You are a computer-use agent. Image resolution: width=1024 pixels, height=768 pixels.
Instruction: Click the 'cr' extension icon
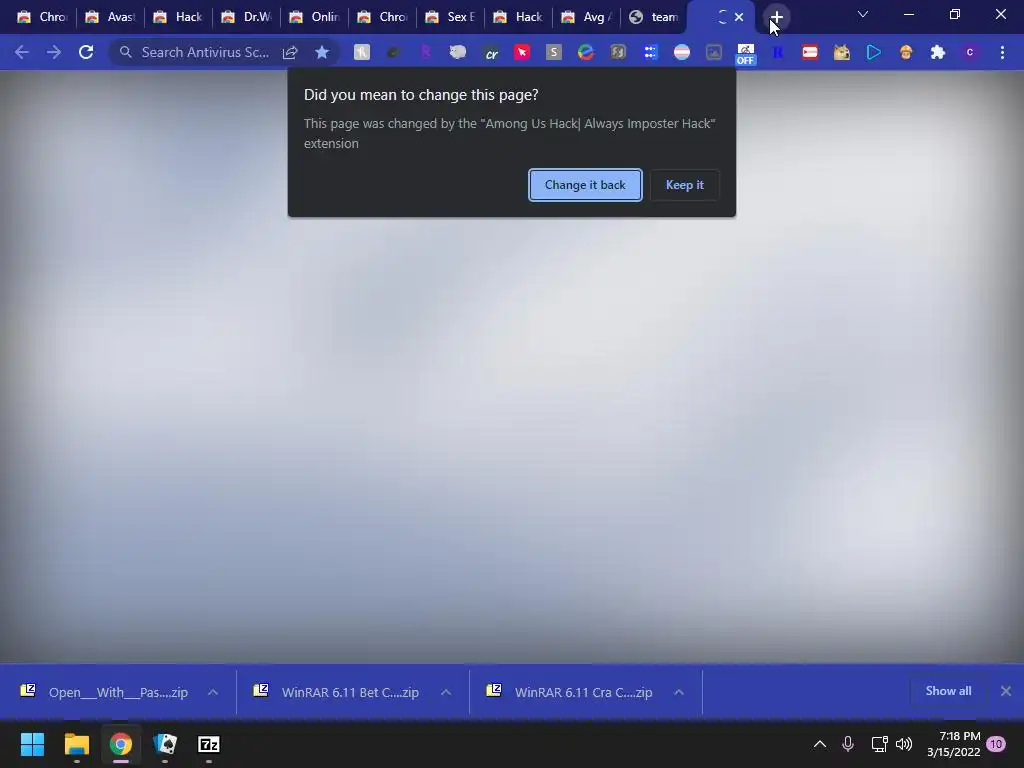(490, 53)
